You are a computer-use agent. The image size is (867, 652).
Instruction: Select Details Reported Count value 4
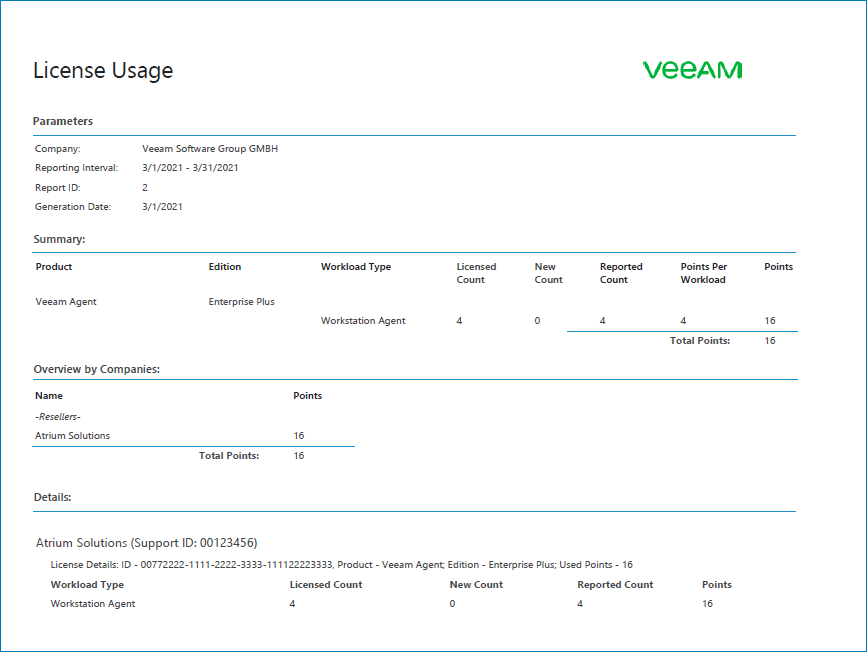coord(580,604)
